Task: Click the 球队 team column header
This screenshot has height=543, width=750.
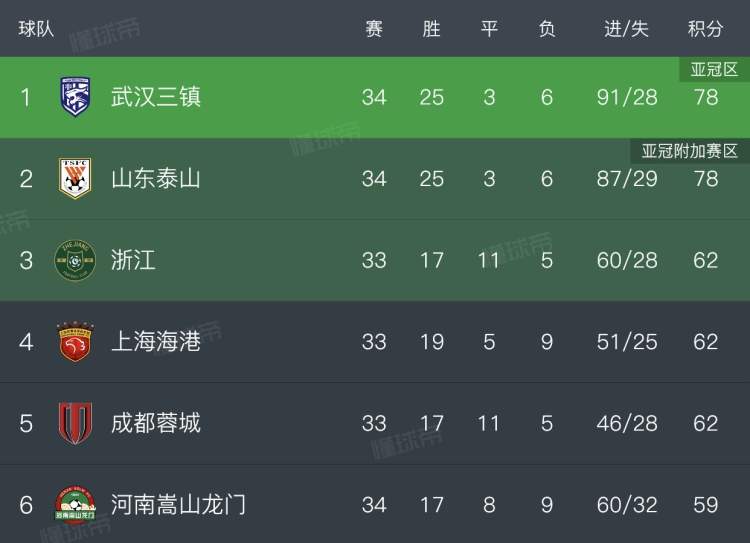Action: pyautogui.click(x=36, y=29)
